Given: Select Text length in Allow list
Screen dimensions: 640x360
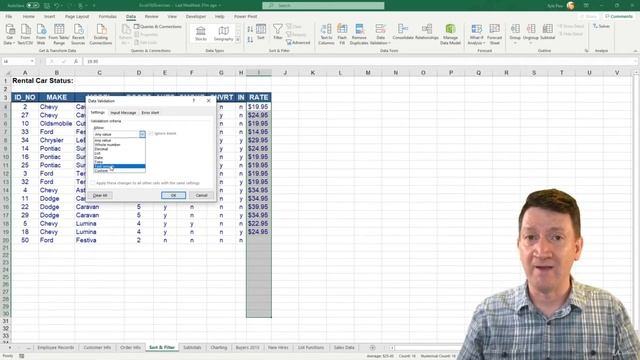Looking at the screenshot, I should pos(119,166).
